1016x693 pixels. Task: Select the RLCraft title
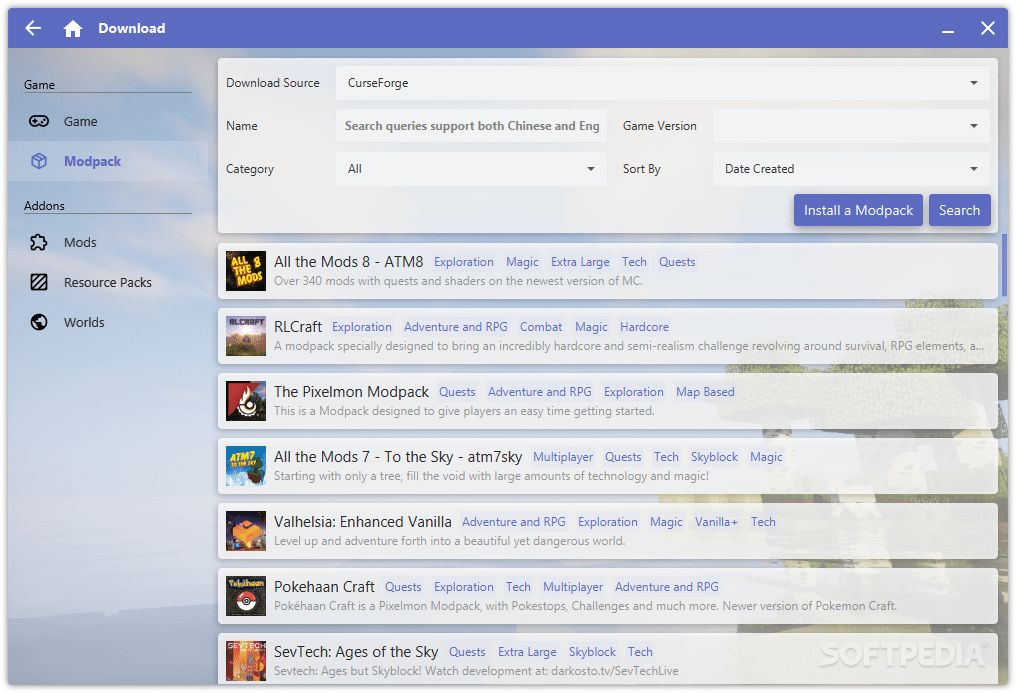(x=298, y=326)
